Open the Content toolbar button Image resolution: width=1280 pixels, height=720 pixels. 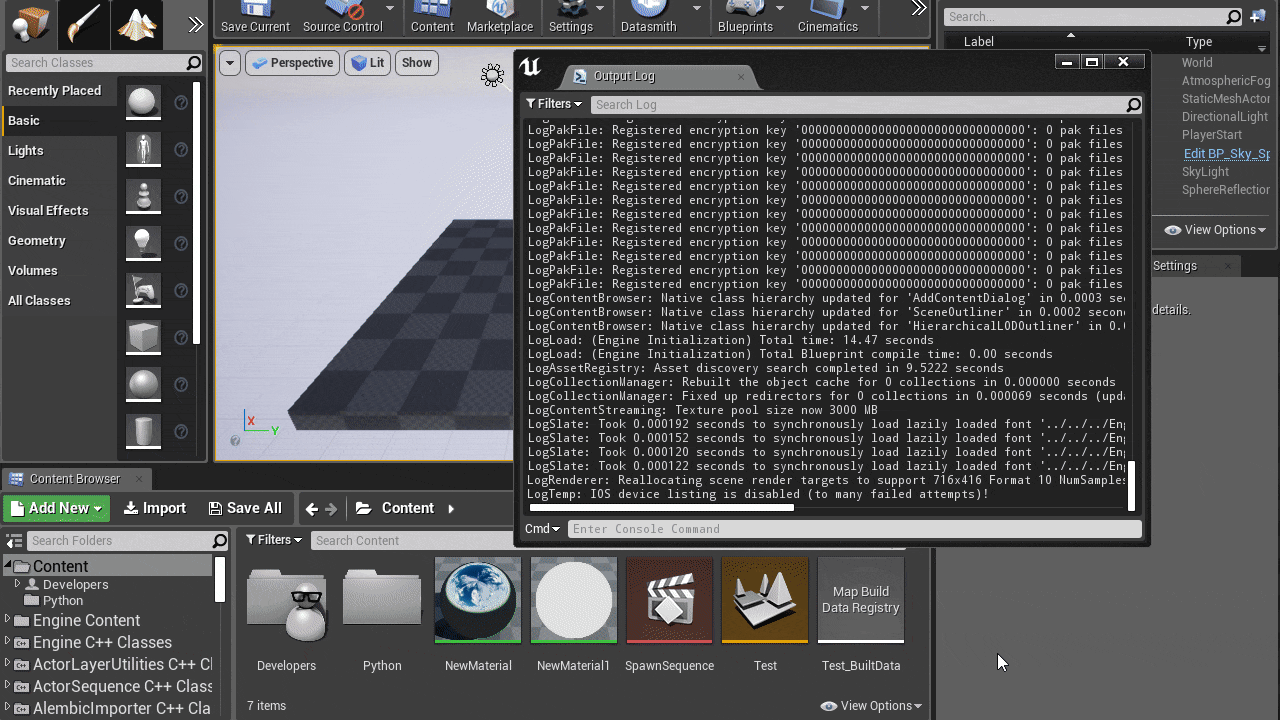(432, 17)
